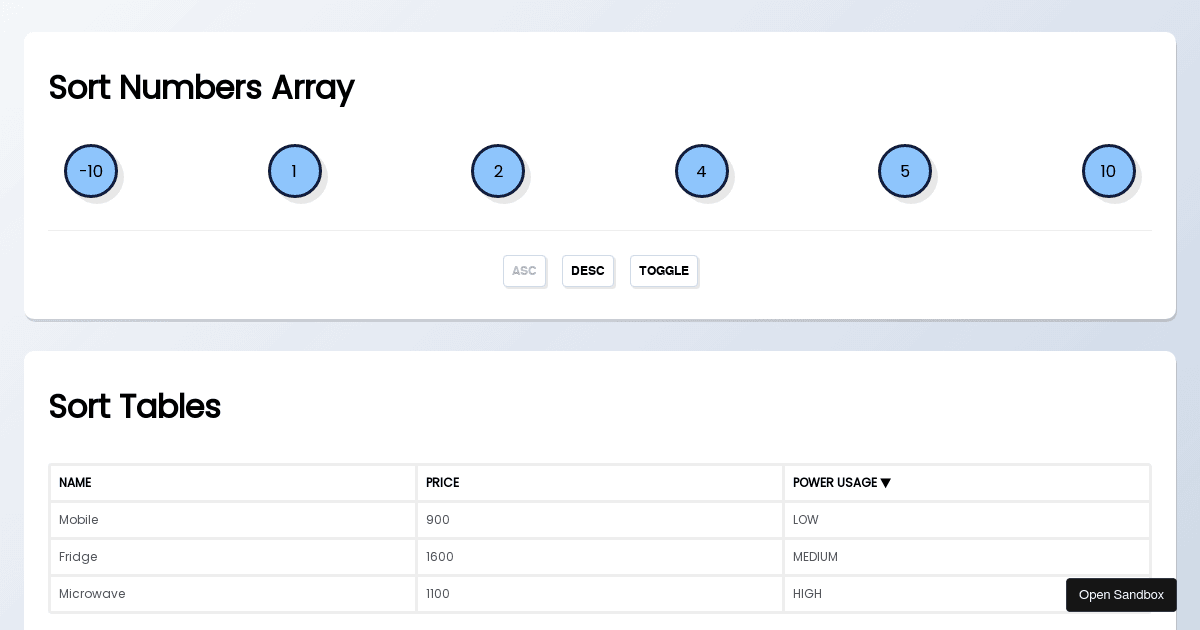This screenshot has height=630, width=1200.
Task: Select the circle labeled 5
Action: 905,171
